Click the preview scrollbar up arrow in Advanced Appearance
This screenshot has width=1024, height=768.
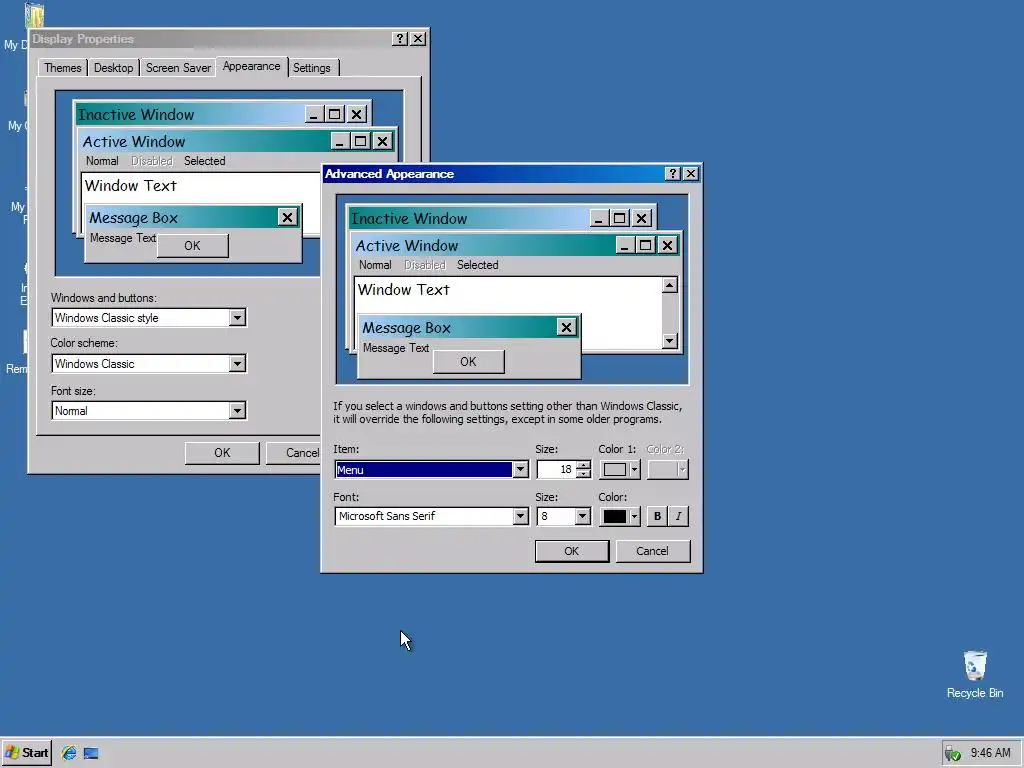click(669, 285)
